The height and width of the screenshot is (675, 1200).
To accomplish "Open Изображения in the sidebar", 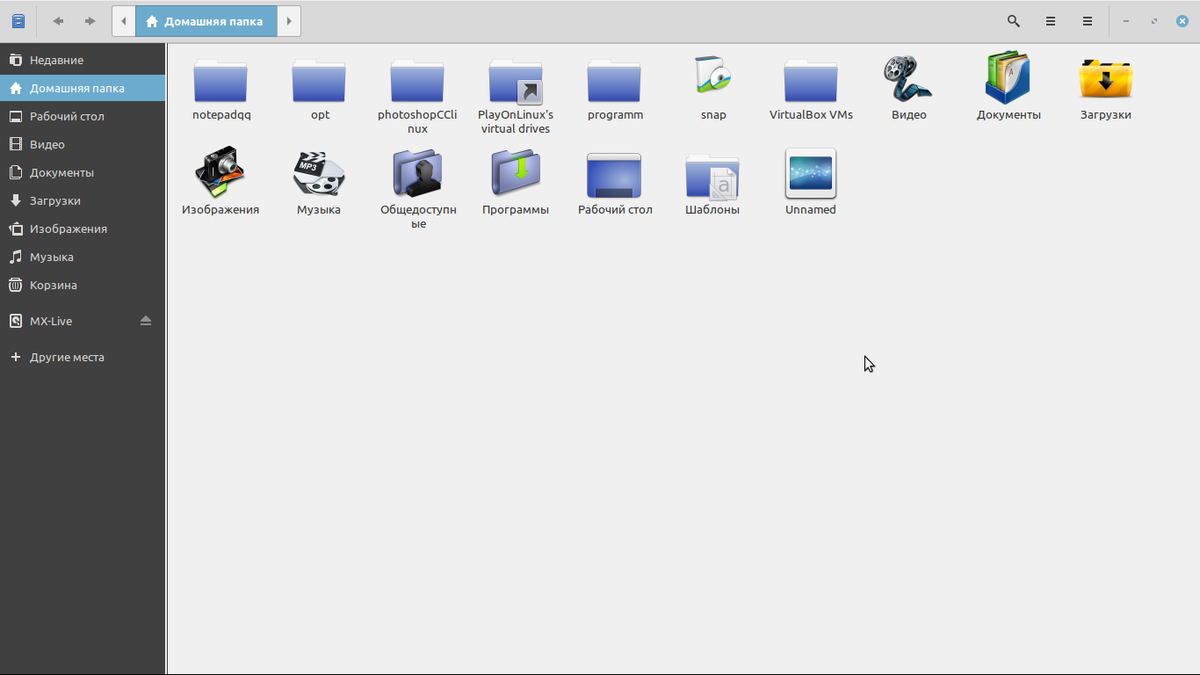I will 83,228.
